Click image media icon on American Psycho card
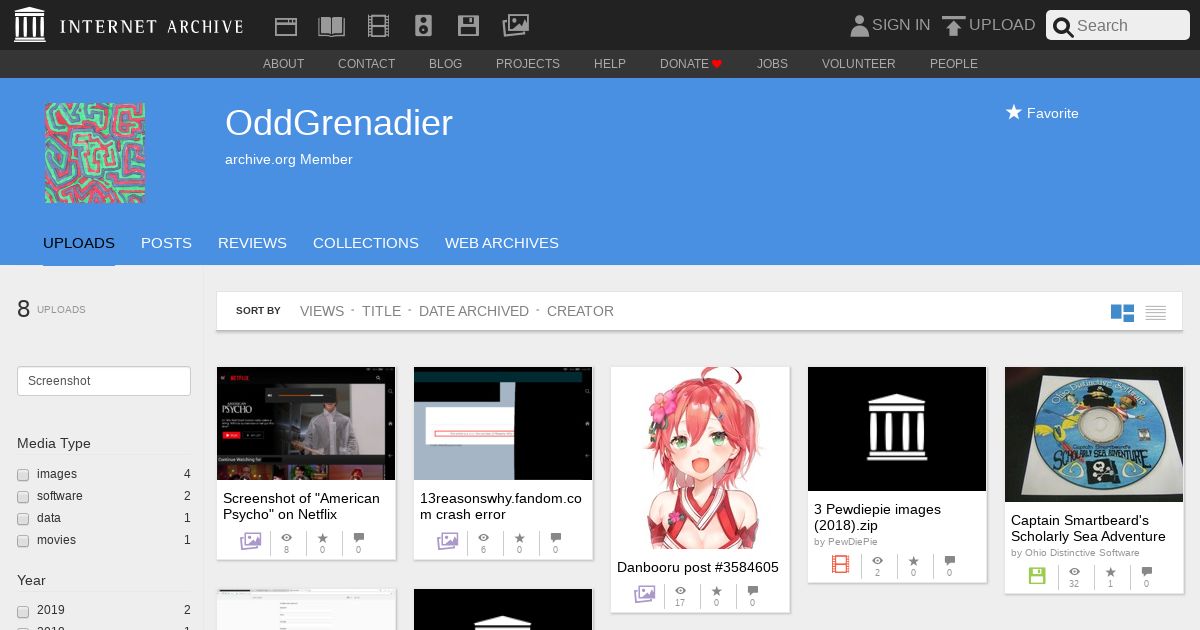Image resolution: width=1200 pixels, height=630 pixels. [250, 541]
